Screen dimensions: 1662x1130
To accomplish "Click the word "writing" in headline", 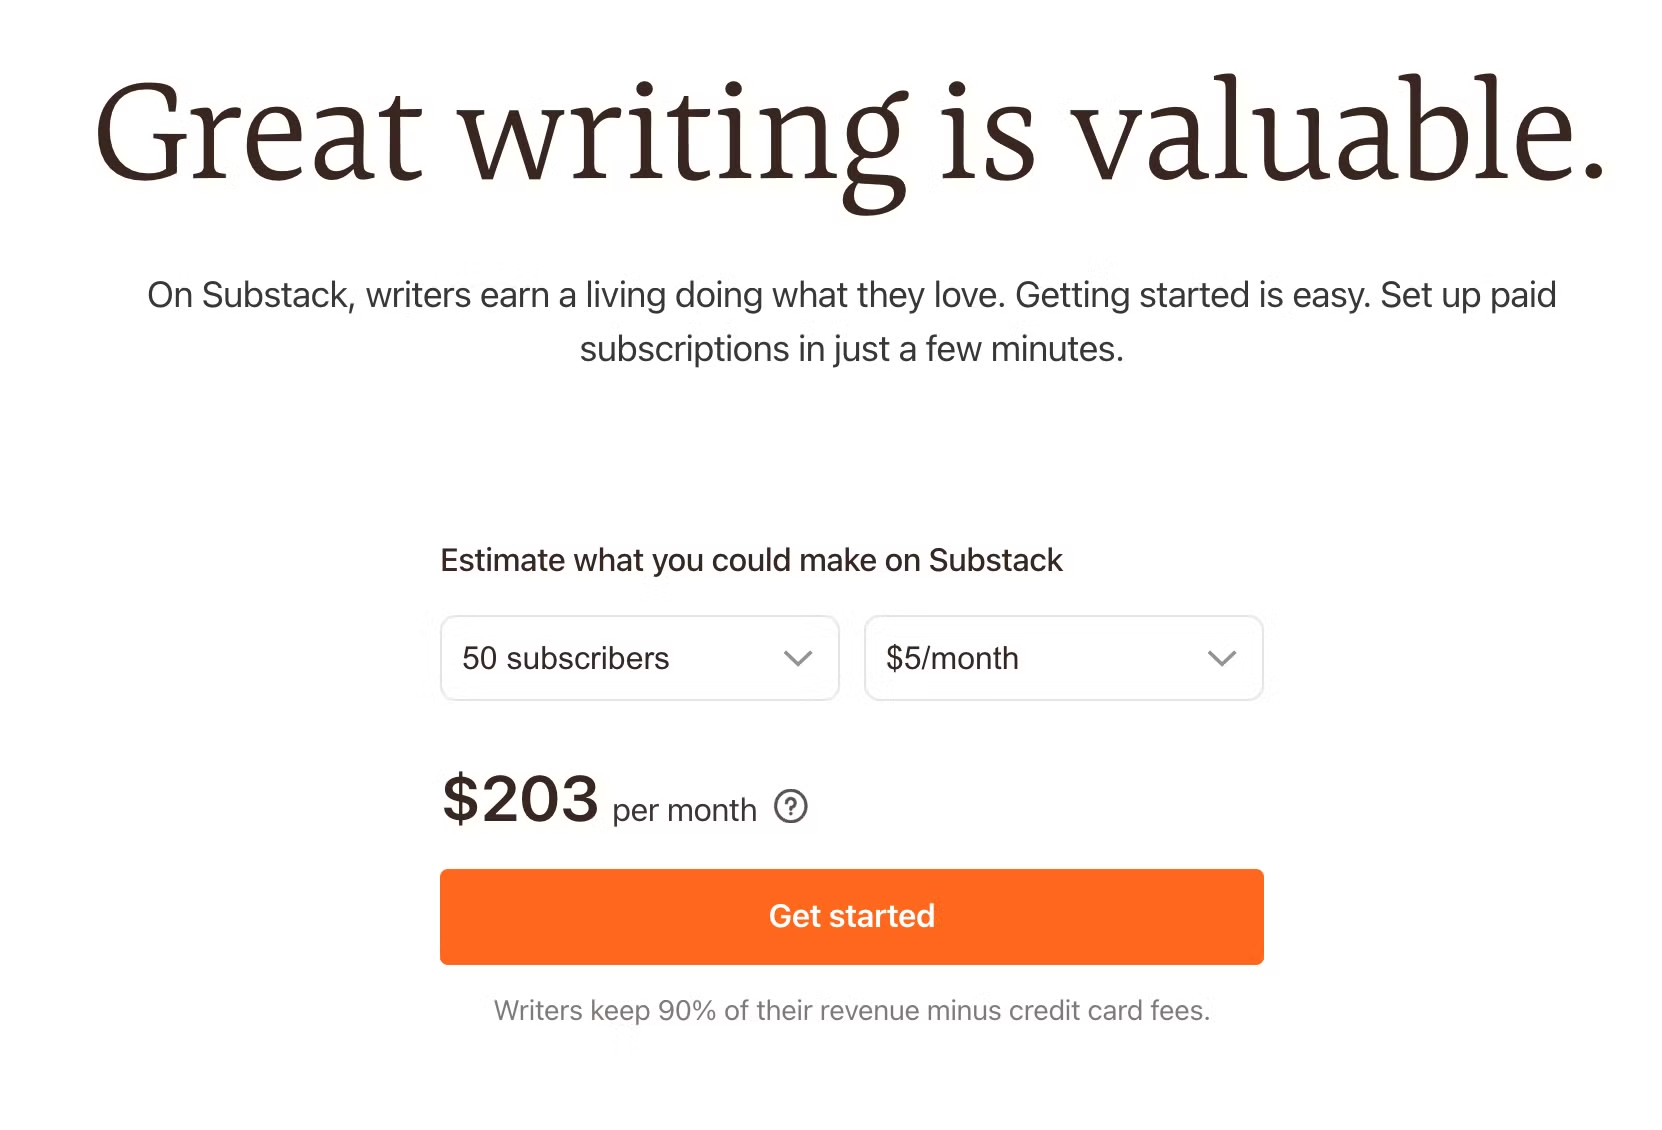I will (684, 140).
